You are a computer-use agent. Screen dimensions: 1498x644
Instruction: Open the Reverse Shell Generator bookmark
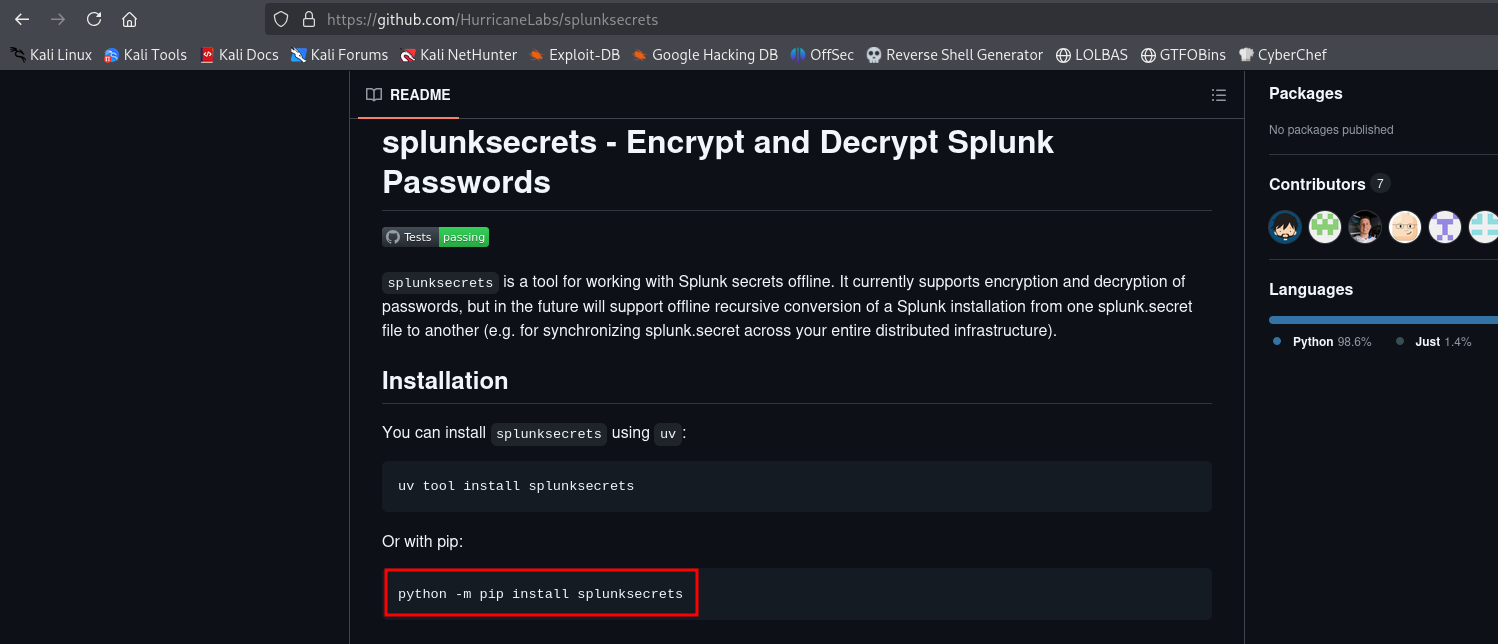pos(954,55)
